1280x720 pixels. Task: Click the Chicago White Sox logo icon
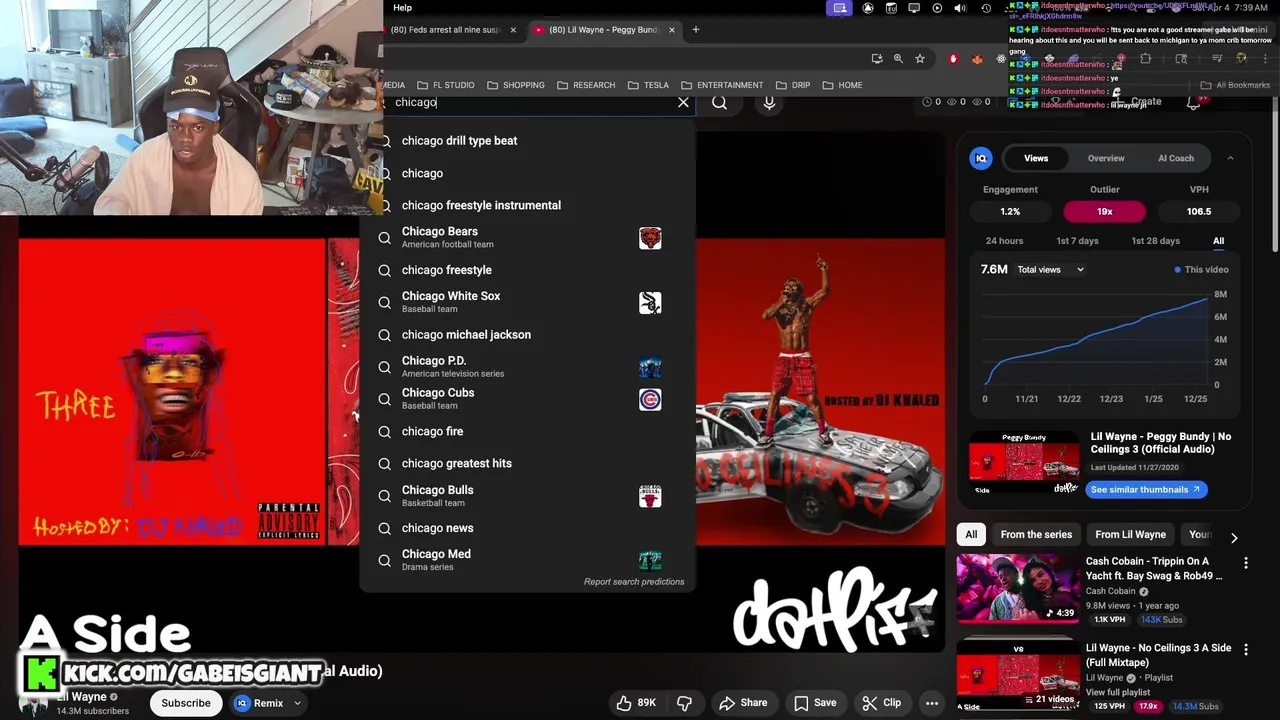click(x=650, y=303)
